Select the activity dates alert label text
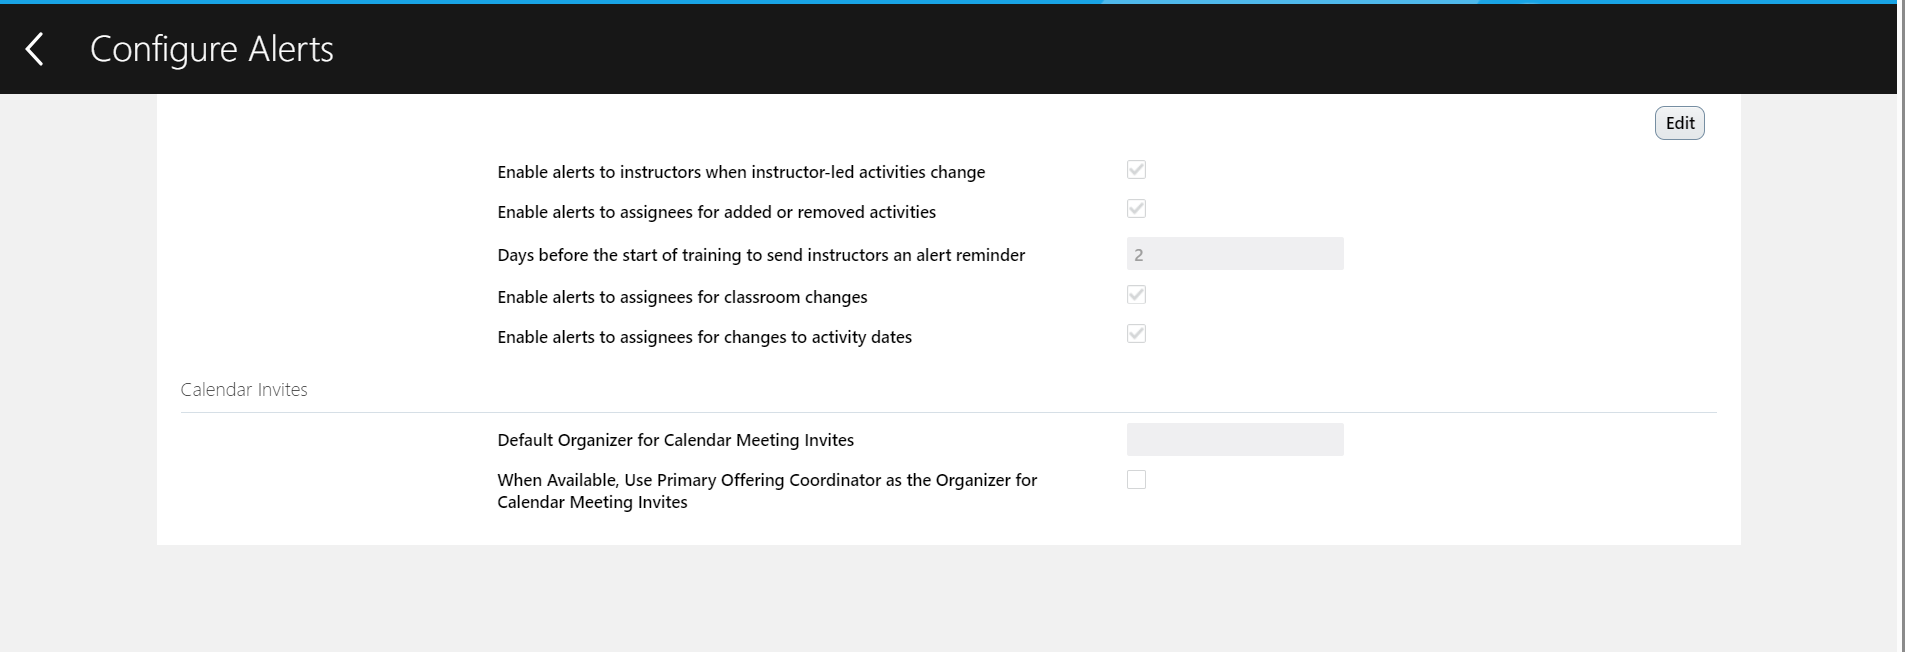The image size is (1905, 652). coord(703,337)
